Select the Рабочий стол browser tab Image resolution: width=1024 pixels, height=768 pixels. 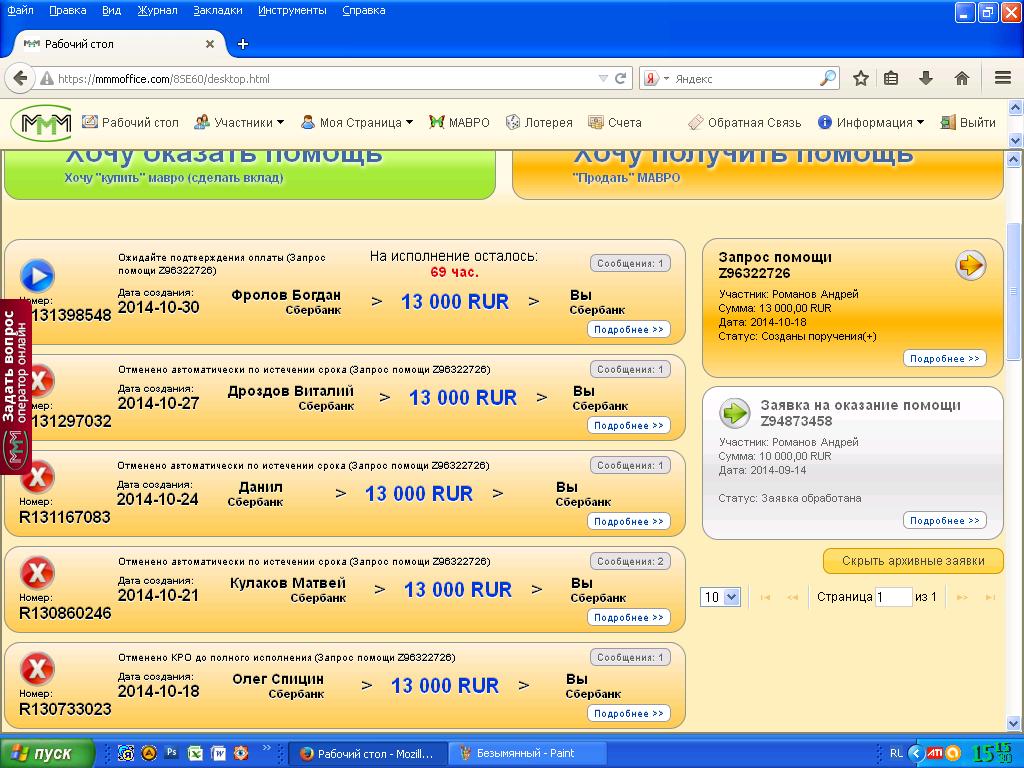pyautogui.click(x=118, y=44)
